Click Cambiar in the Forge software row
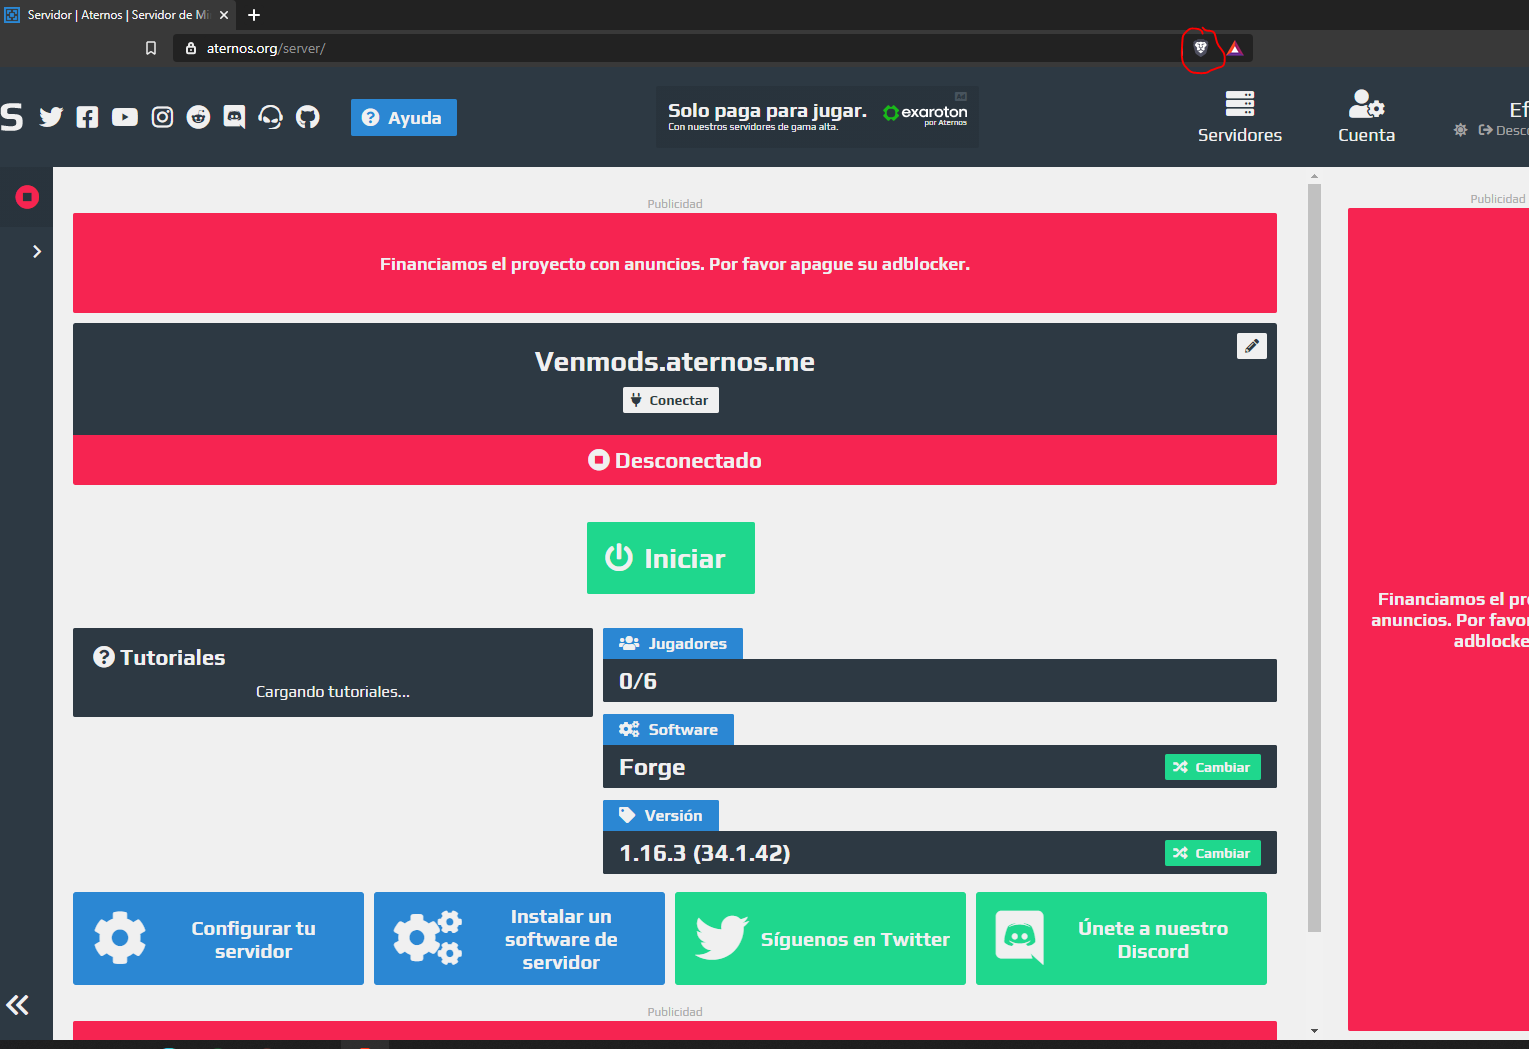The height and width of the screenshot is (1049, 1529). tap(1213, 767)
